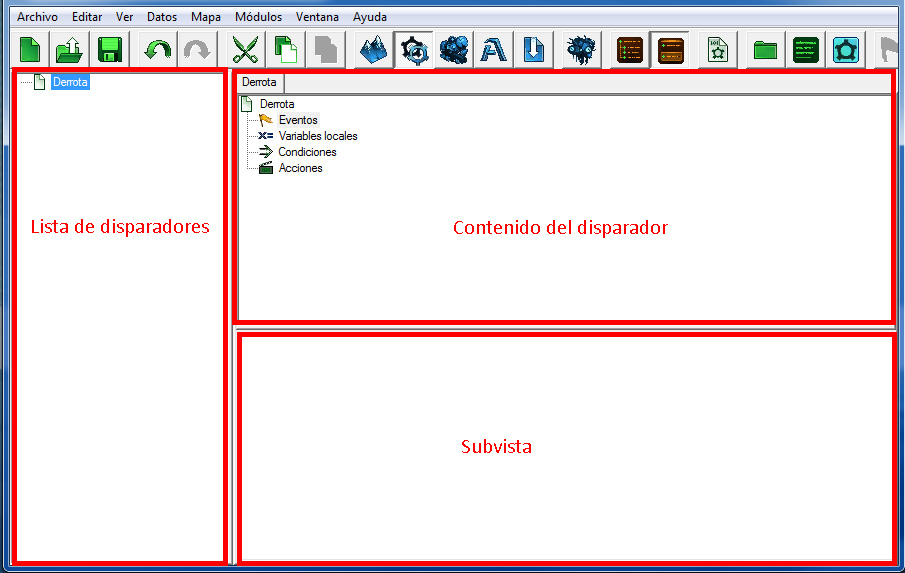Open the Módulos menu

coord(258,17)
